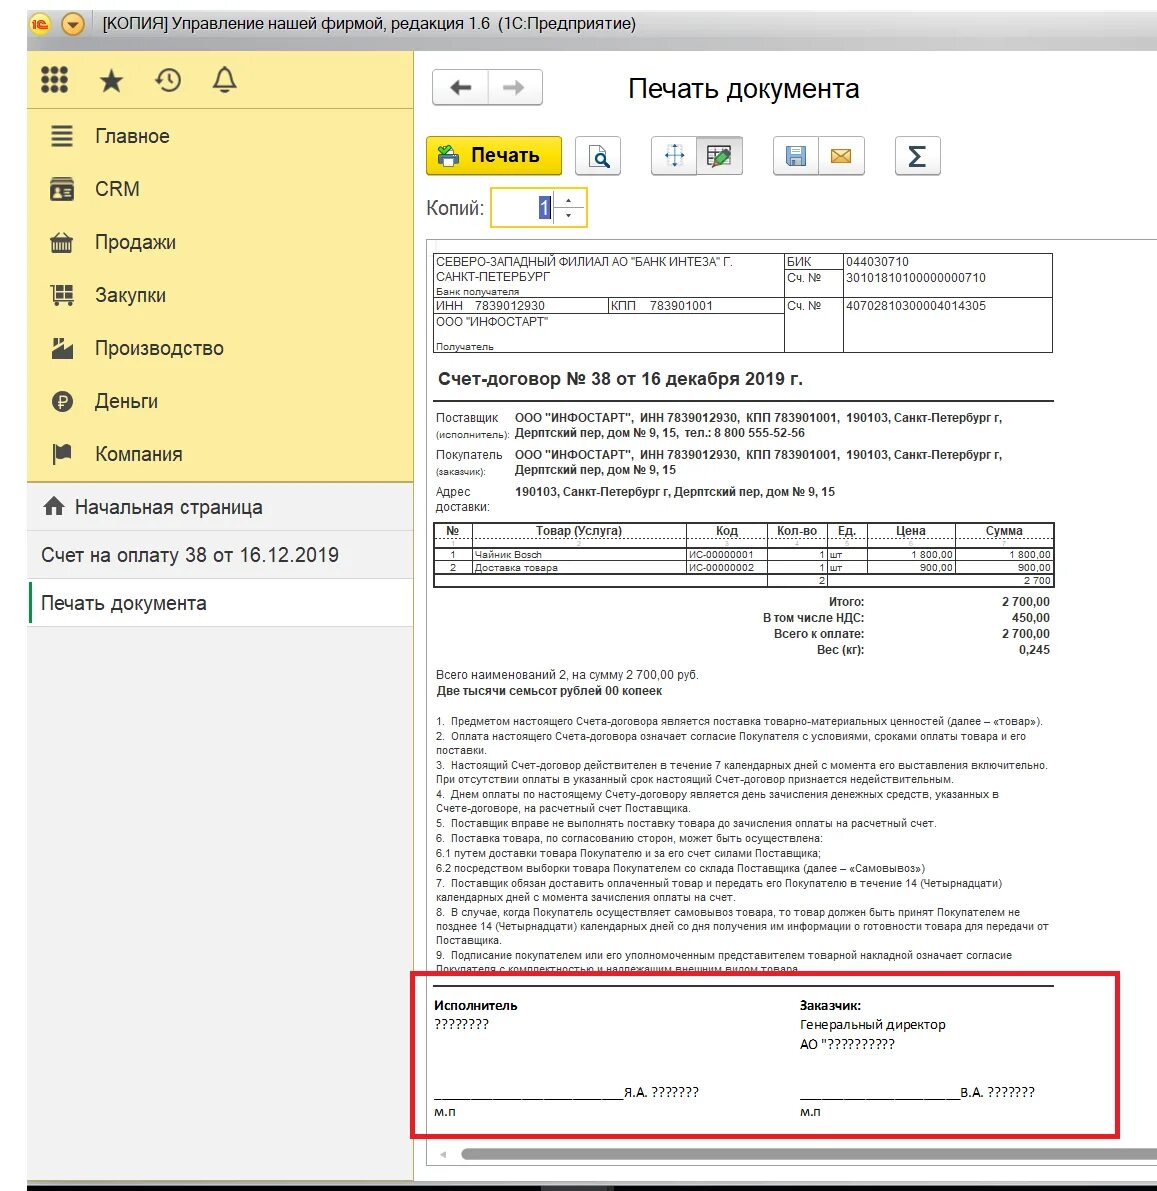Click the Заказчик: signature label
1157x1191 pixels.
830,1005
